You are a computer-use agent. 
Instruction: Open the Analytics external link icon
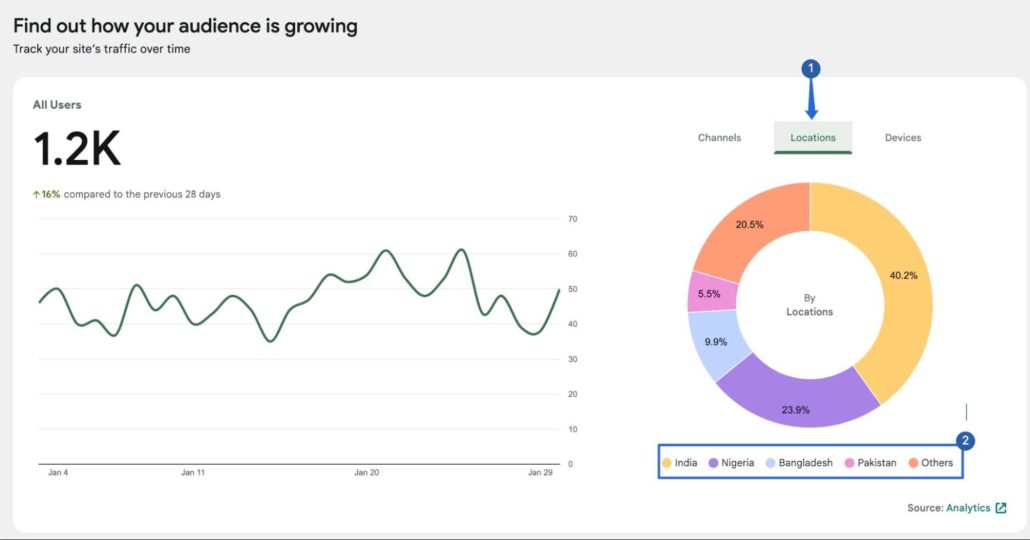point(1000,508)
